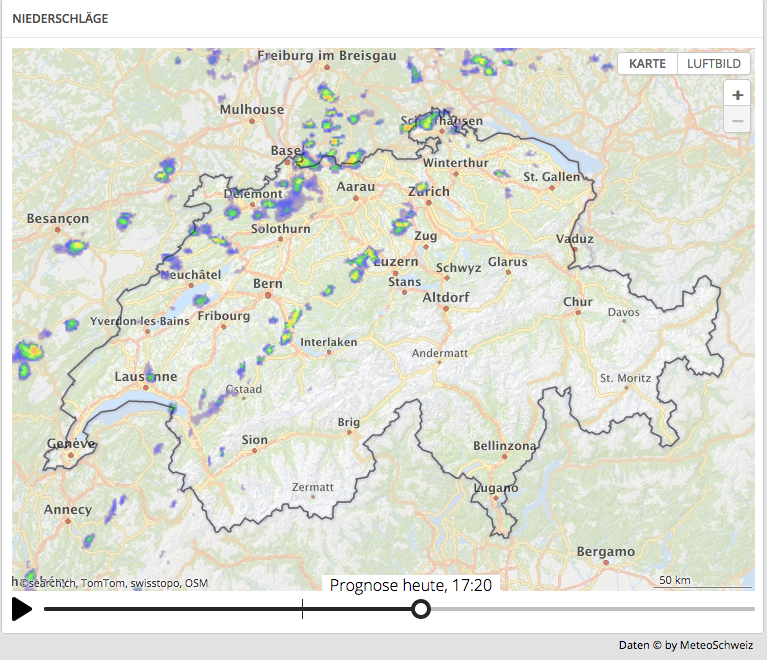Open the search.ch attribution link
Viewport: 767px width, 660px height.
[50, 583]
